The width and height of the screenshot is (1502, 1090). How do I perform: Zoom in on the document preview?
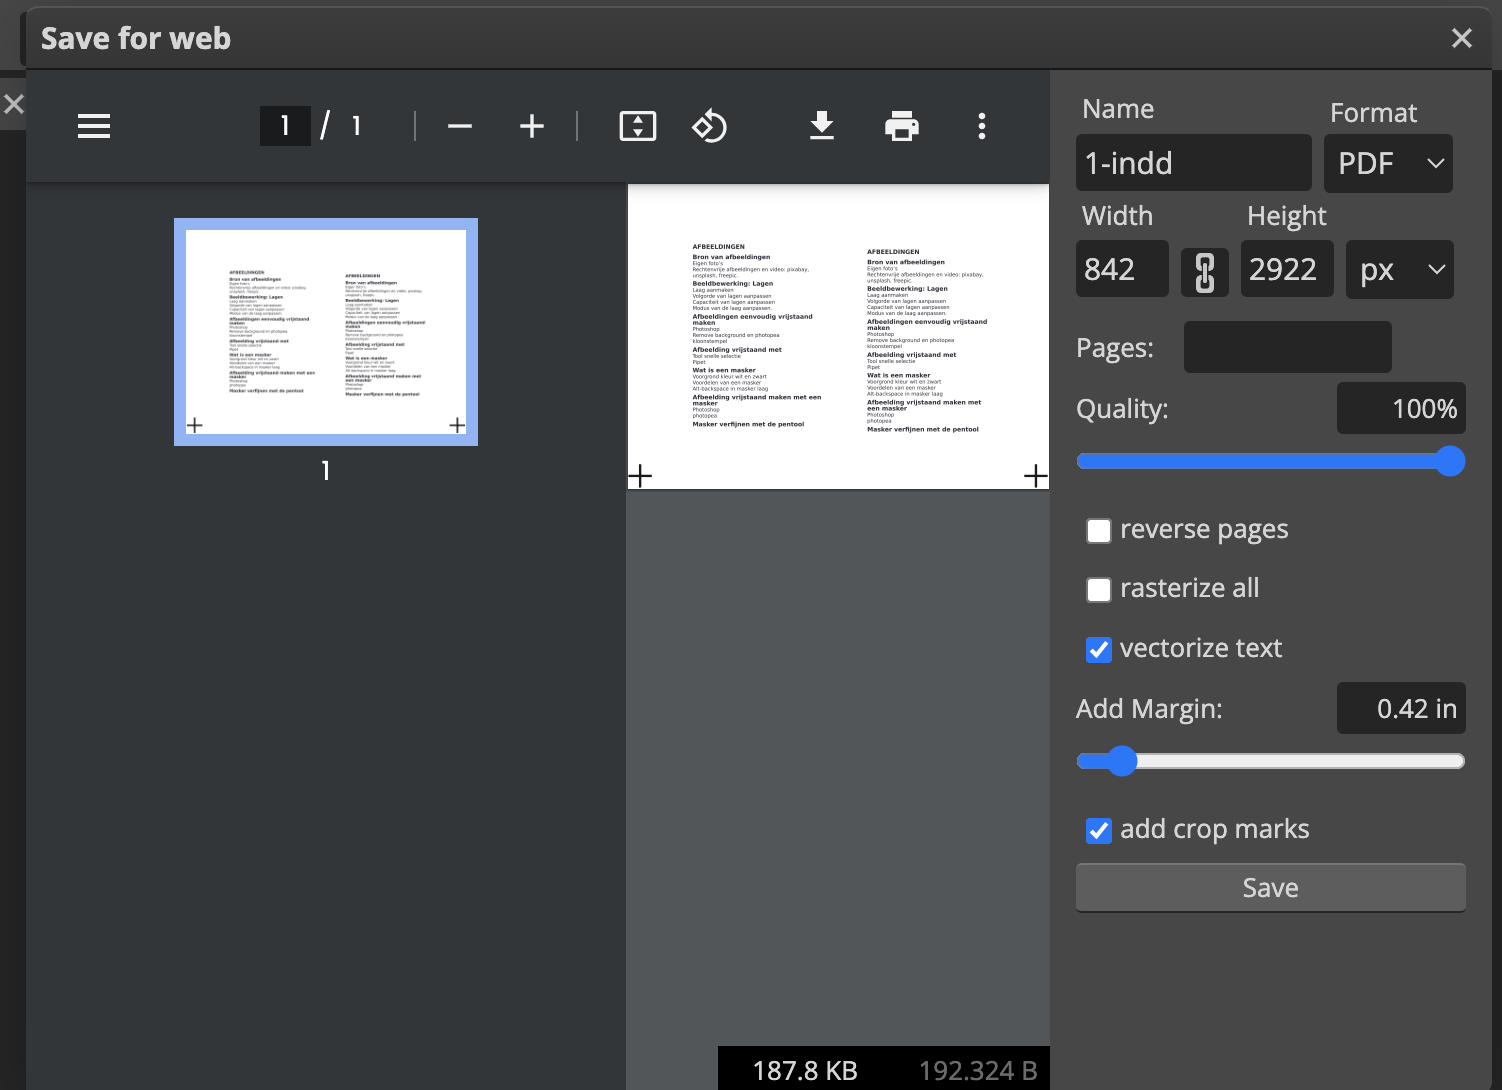[x=531, y=126]
